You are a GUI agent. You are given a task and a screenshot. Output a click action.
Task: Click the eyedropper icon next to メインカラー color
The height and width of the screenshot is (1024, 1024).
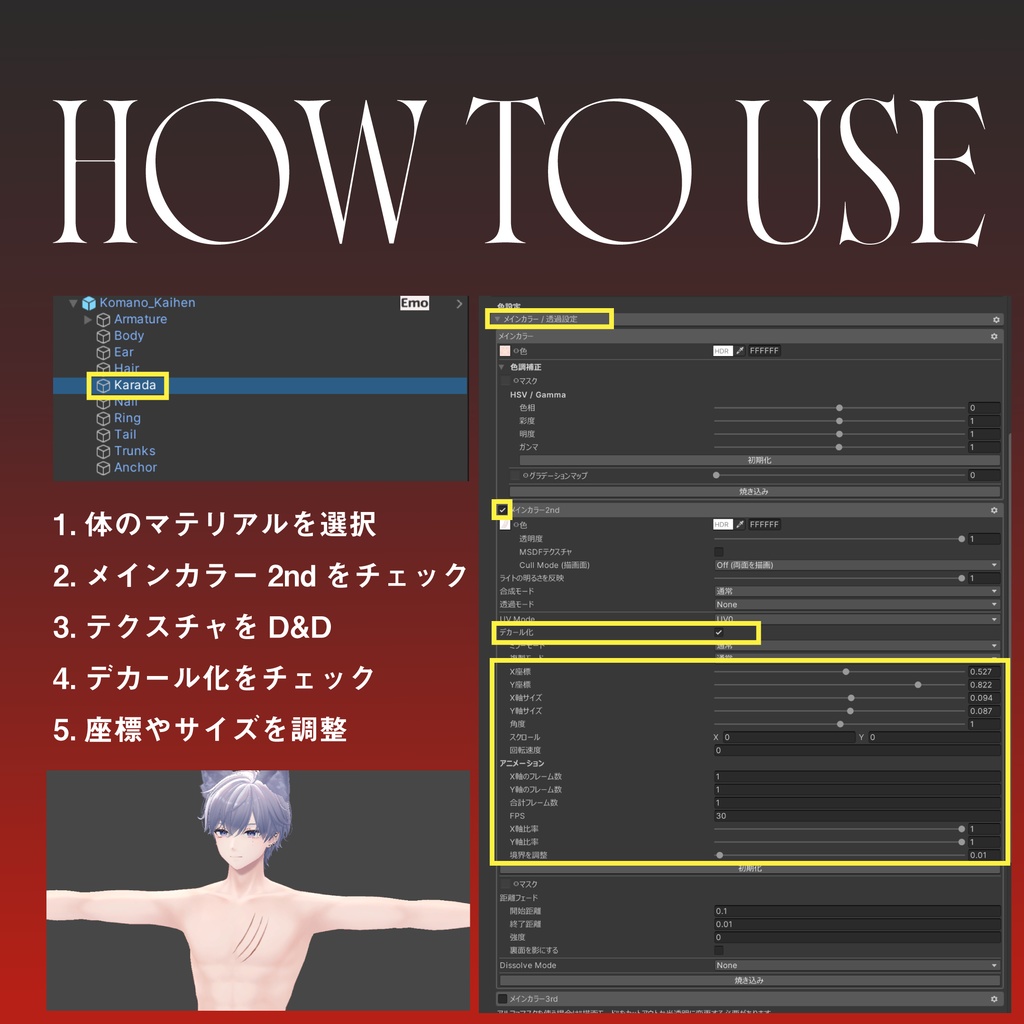click(739, 350)
